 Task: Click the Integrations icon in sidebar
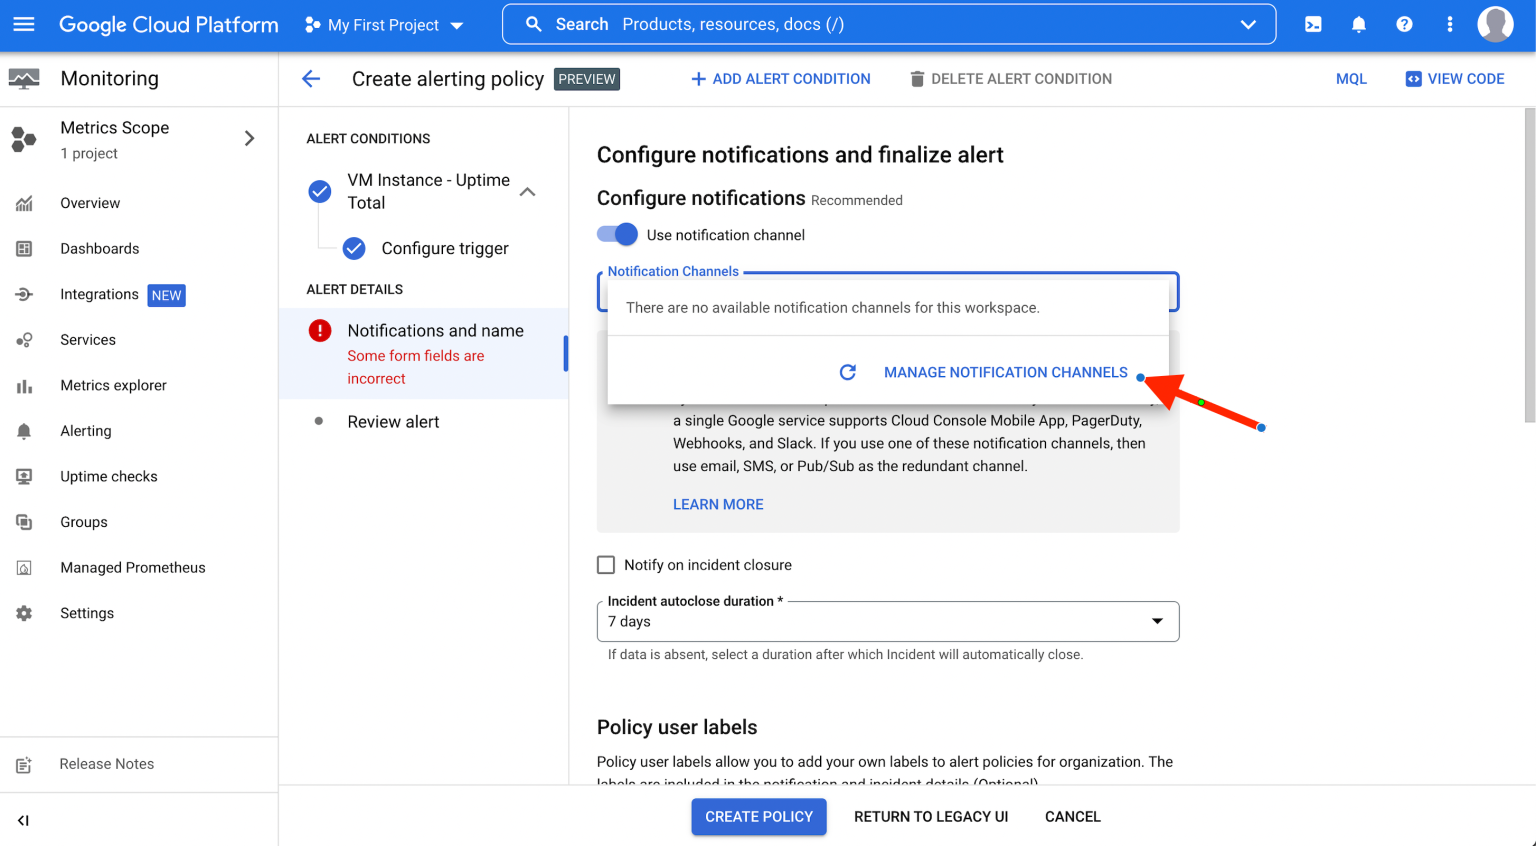pos(24,294)
